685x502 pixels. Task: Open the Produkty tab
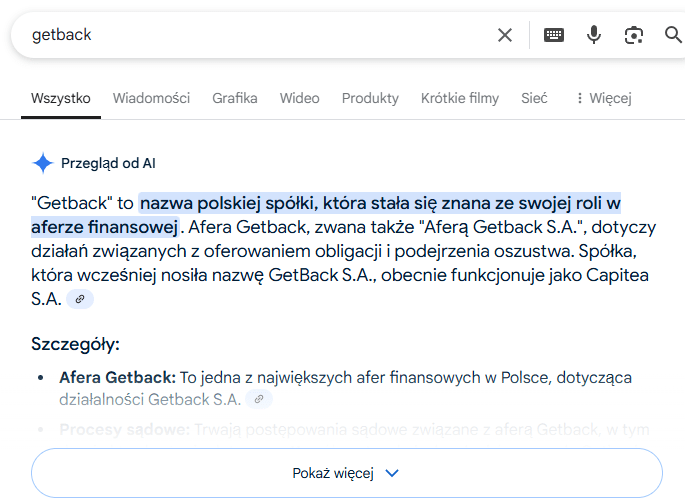[x=370, y=99]
